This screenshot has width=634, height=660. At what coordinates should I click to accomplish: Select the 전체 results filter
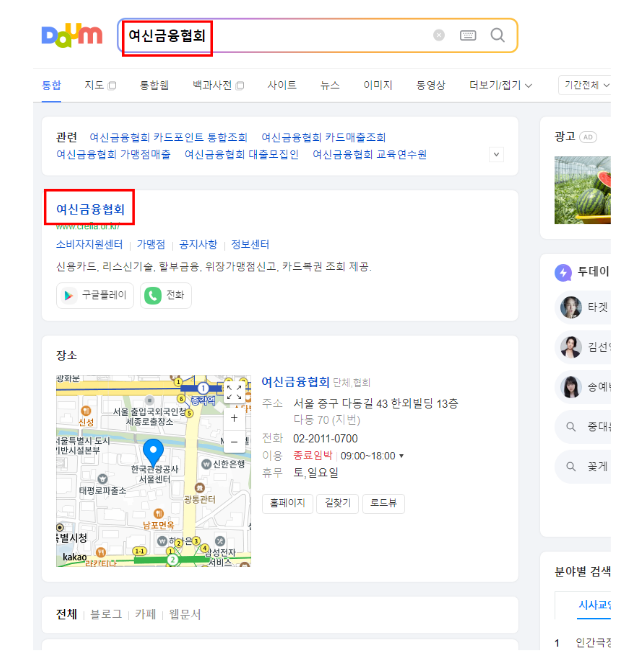coord(67,614)
